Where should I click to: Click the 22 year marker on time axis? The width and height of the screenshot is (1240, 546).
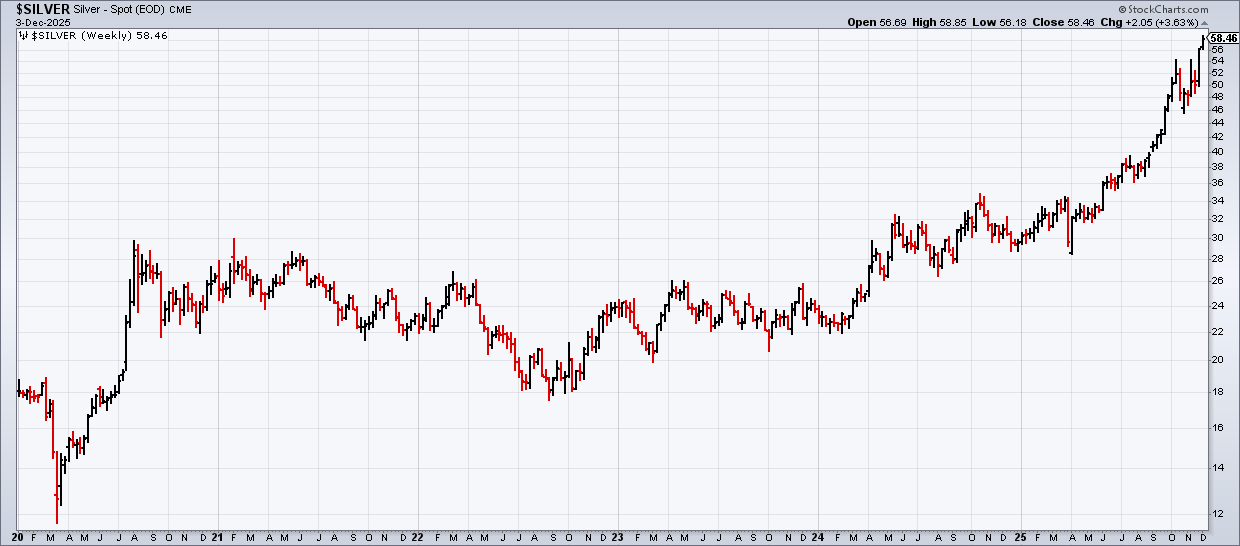[x=417, y=537]
